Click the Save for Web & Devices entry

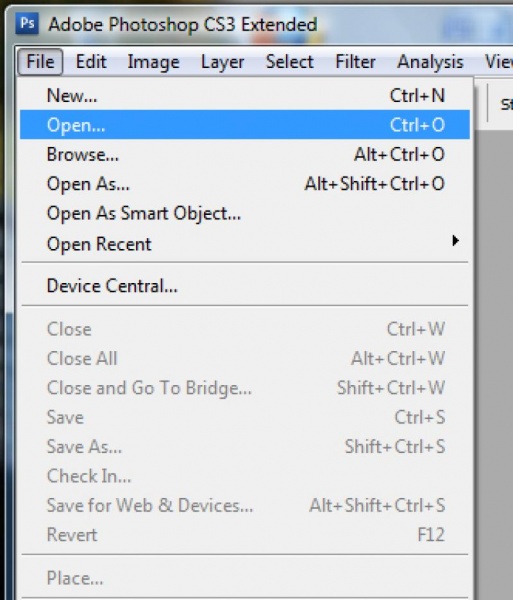coord(245,505)
